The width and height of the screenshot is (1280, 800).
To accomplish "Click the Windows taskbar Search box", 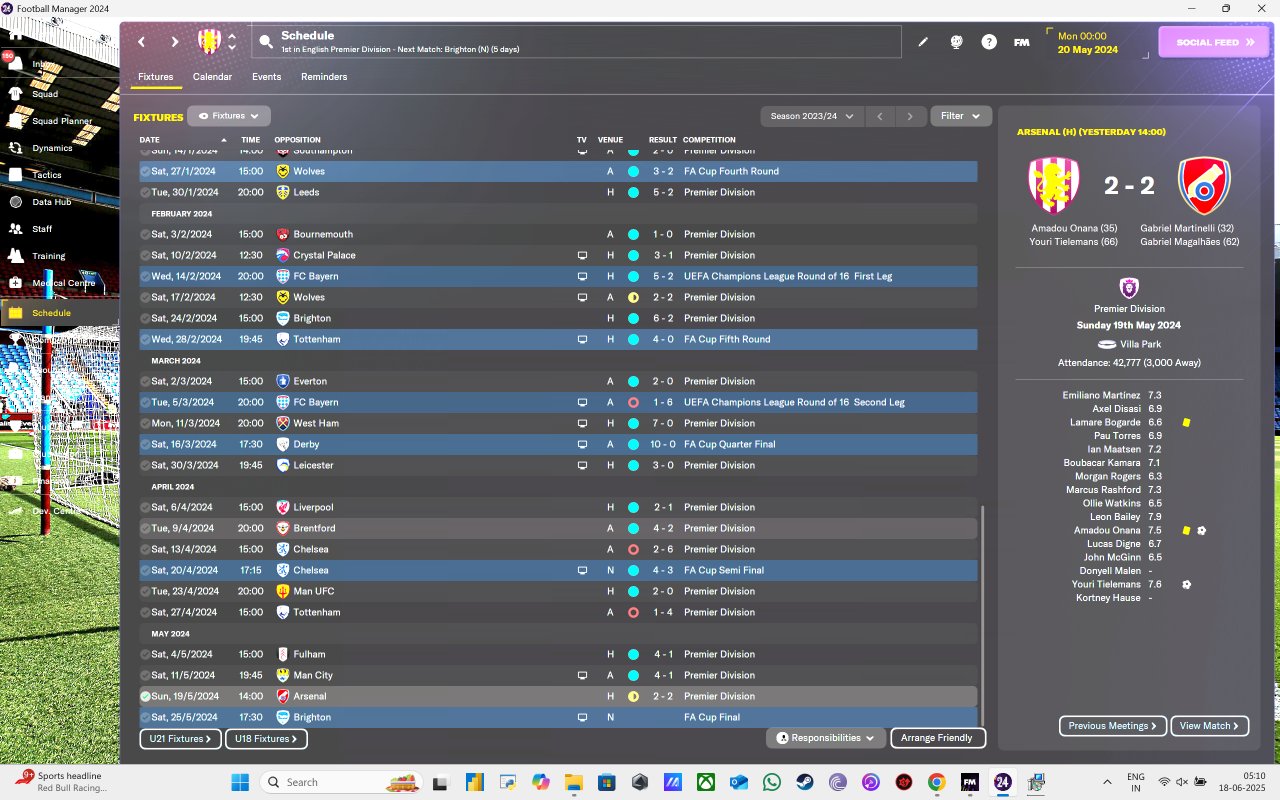I will (340, 782).
